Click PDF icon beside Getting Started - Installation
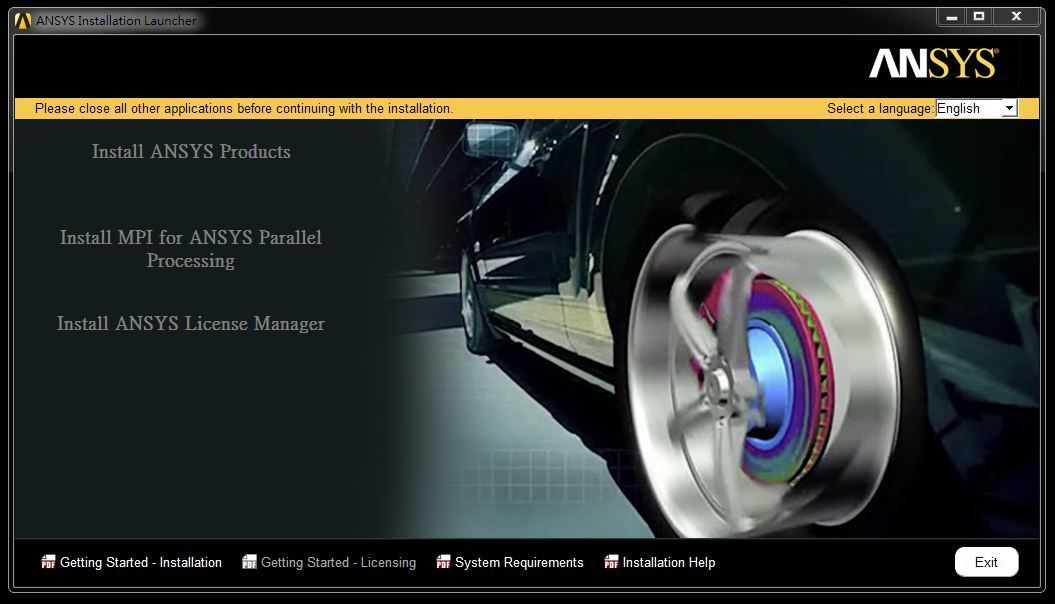 (48, 562)
